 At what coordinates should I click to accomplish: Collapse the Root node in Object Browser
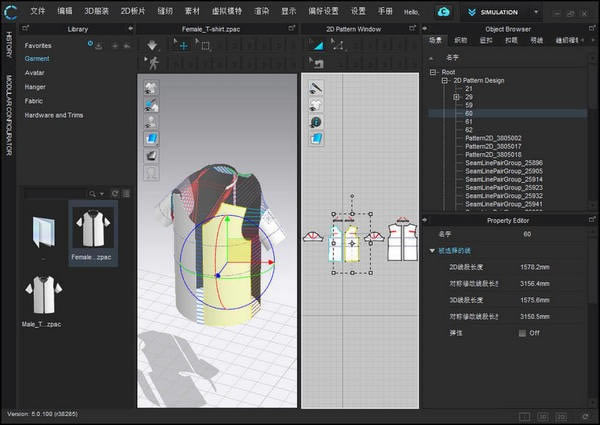[432, 72]
